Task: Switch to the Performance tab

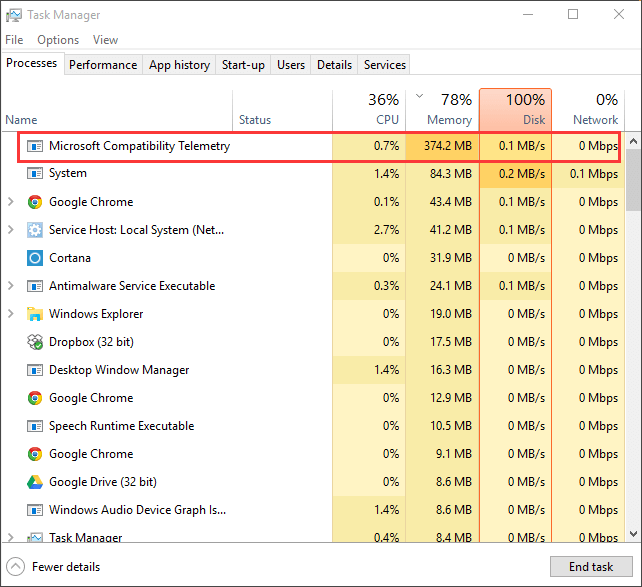Action: coord(103,65)
